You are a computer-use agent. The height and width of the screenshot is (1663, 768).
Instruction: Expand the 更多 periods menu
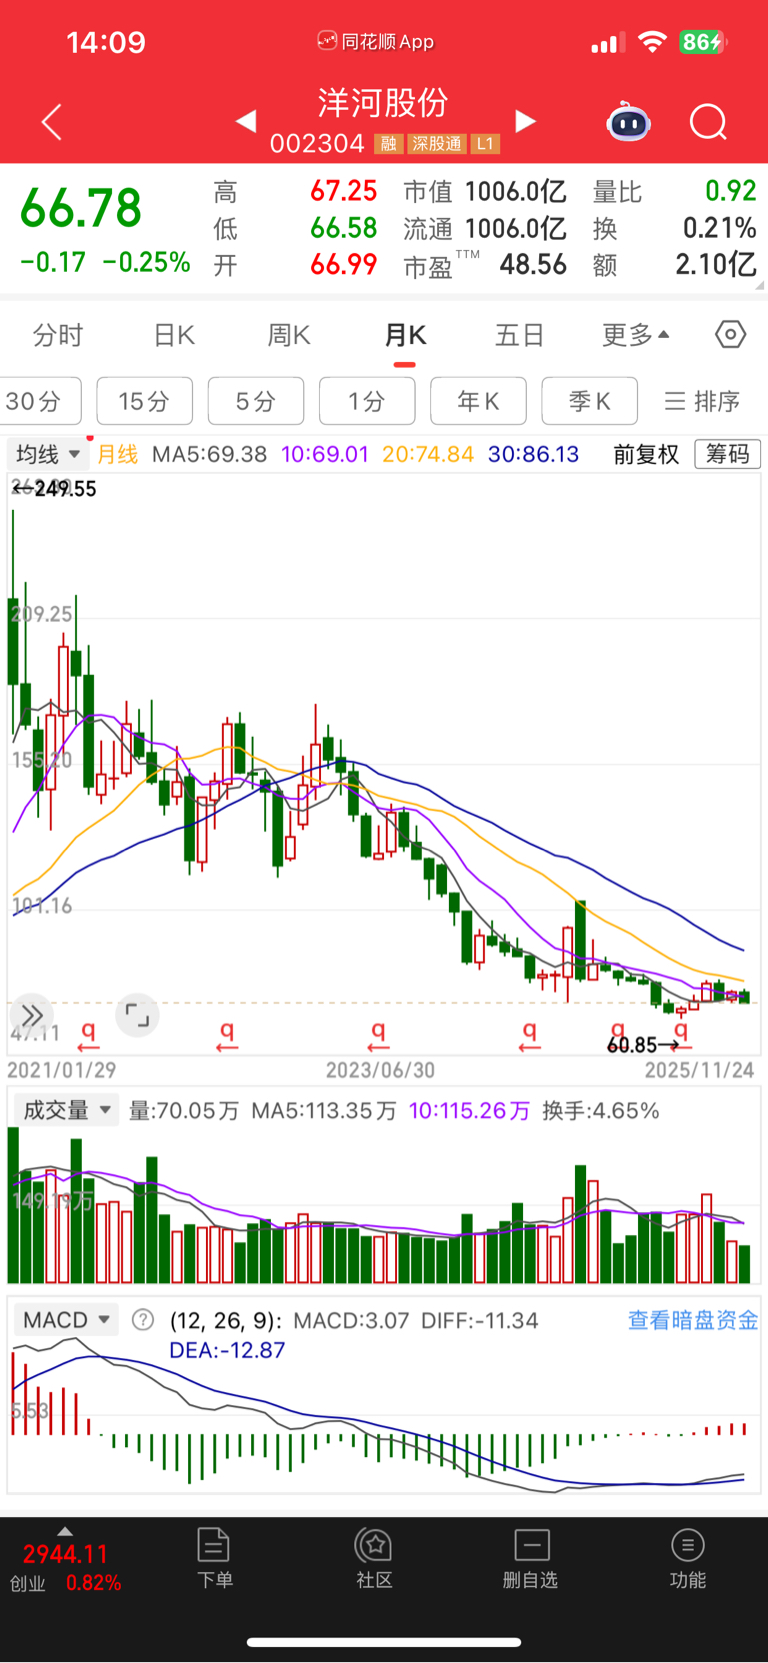636,335
